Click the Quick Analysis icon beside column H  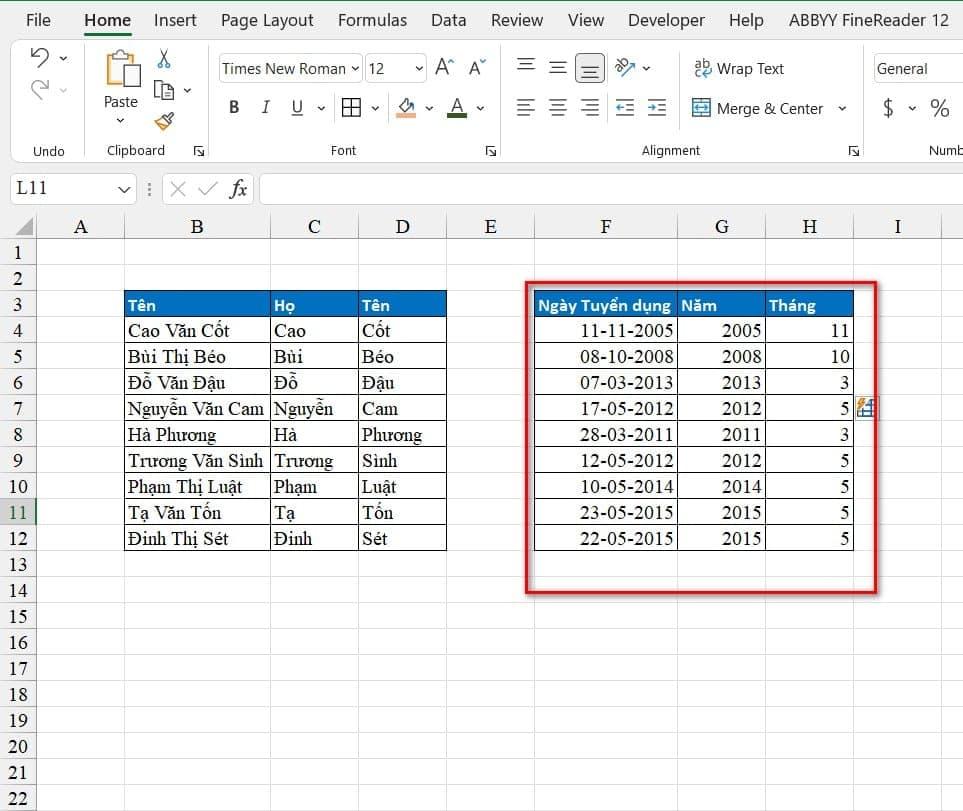coord(866,407)
